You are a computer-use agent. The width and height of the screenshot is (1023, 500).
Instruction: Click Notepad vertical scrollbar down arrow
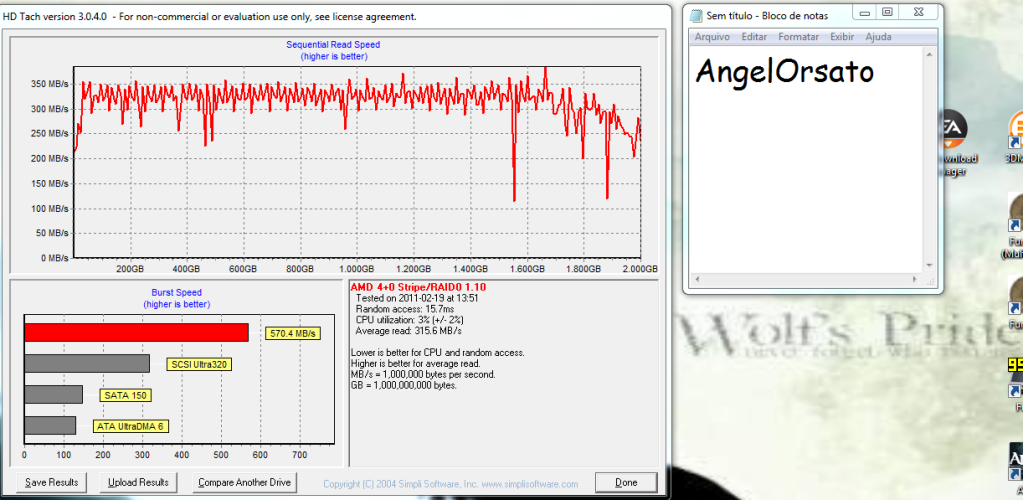931,265
